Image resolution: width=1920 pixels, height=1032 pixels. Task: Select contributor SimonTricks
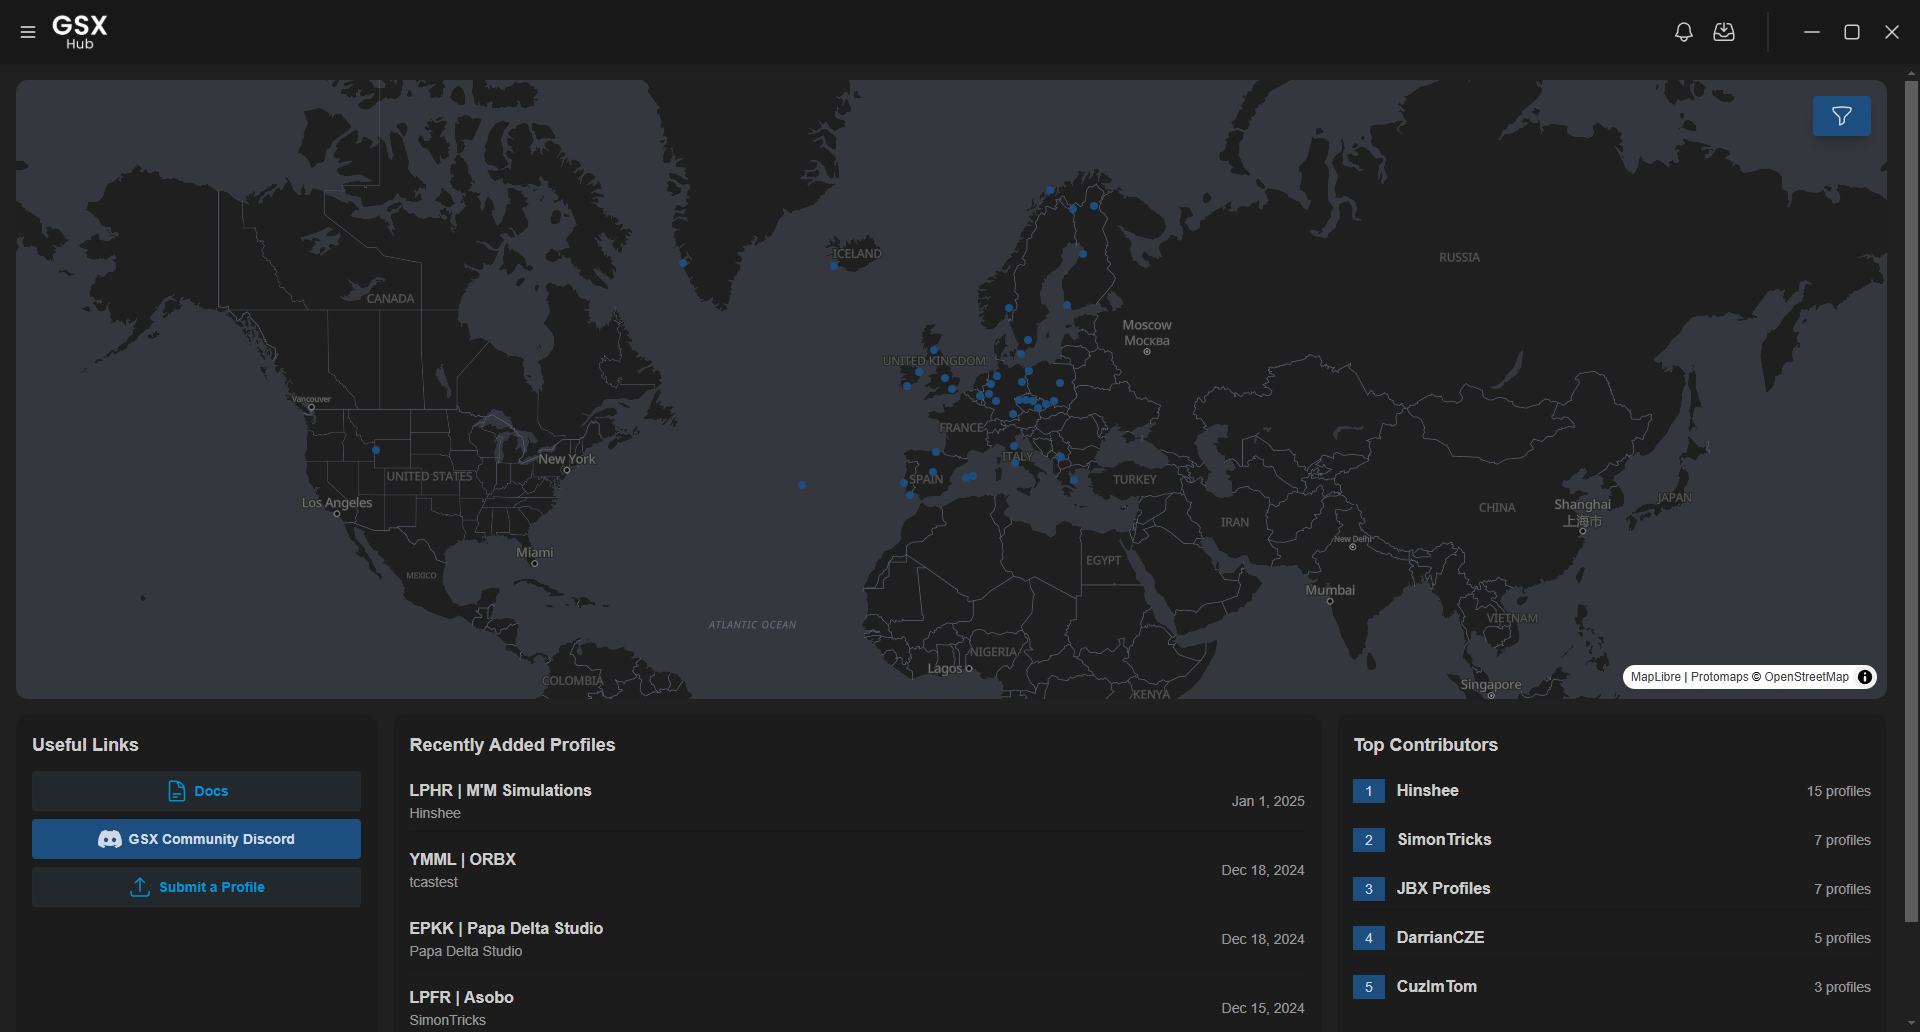tap(1444, 839)
